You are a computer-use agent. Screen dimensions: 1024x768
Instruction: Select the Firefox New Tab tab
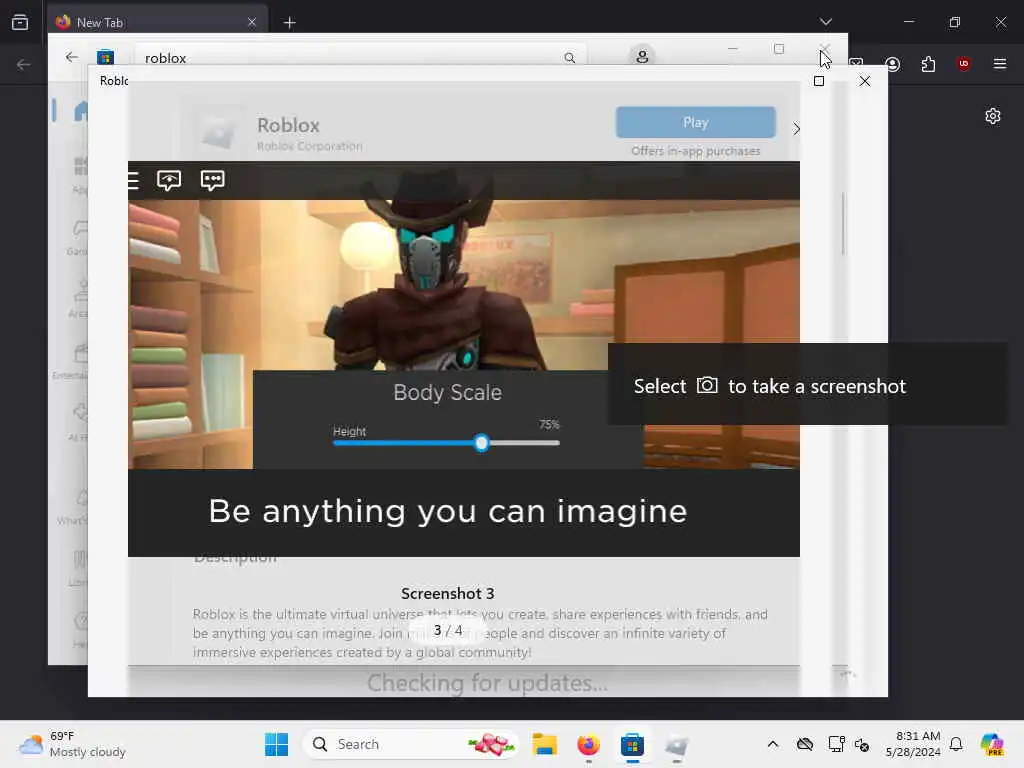157,22
